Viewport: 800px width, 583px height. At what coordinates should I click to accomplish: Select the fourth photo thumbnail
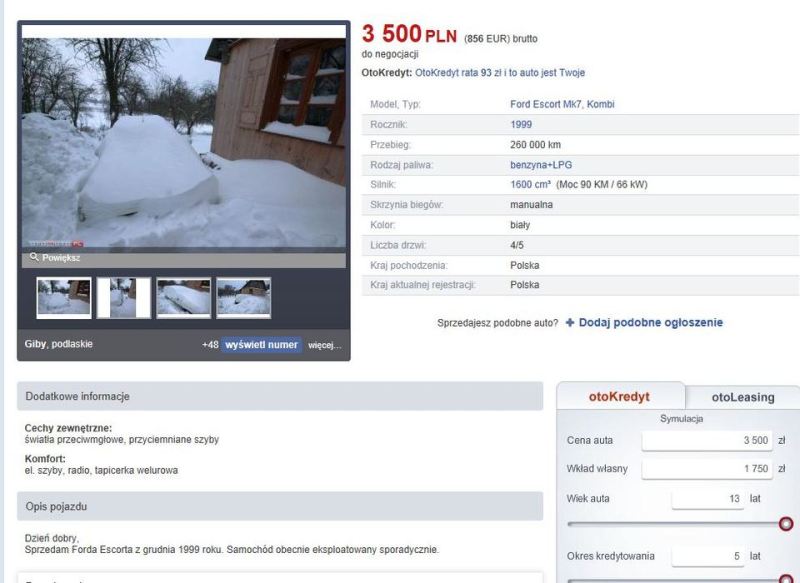point(243,297)
